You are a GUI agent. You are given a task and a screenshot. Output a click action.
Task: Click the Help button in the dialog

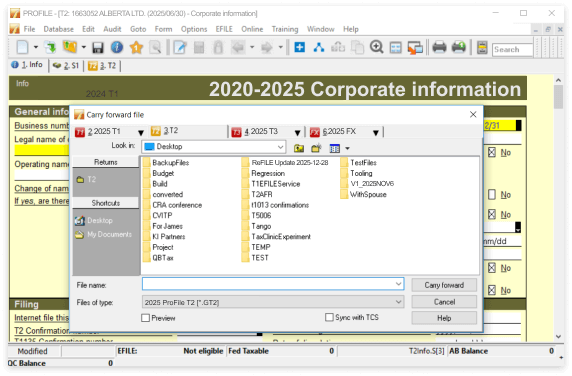444,318
